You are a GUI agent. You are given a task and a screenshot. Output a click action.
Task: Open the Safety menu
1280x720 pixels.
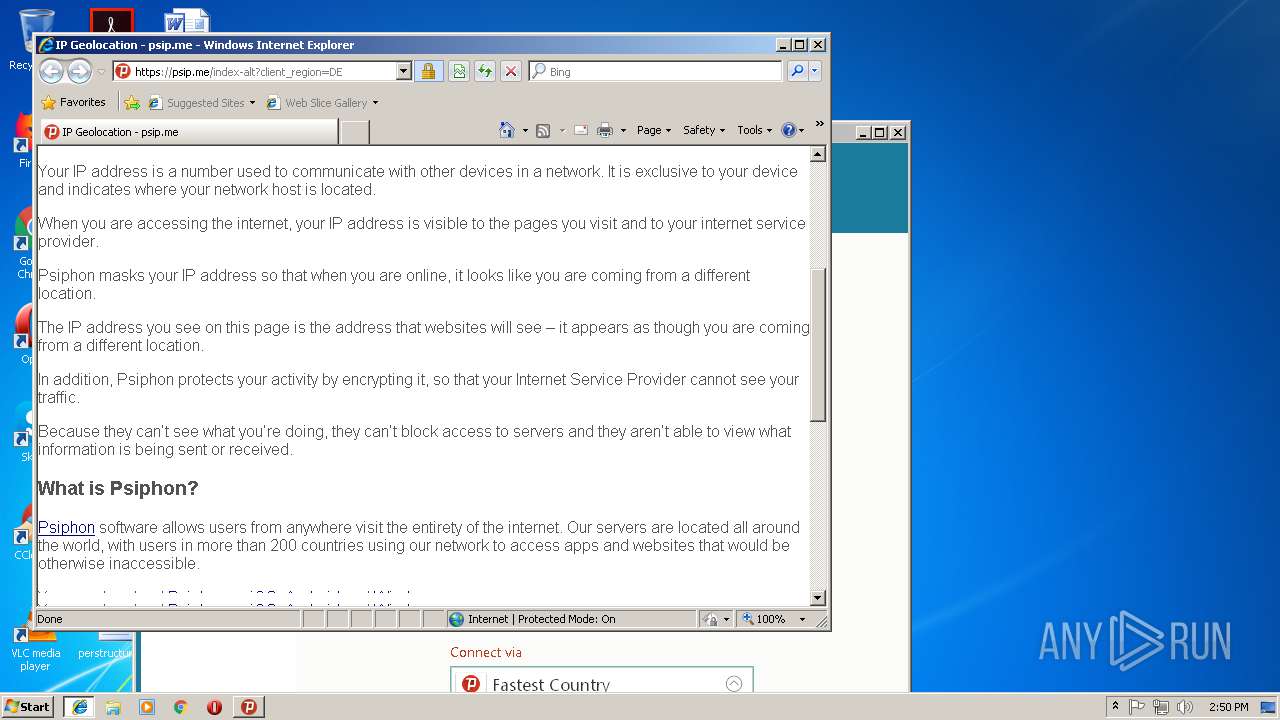pyautogui.click(x=704, y=130)
